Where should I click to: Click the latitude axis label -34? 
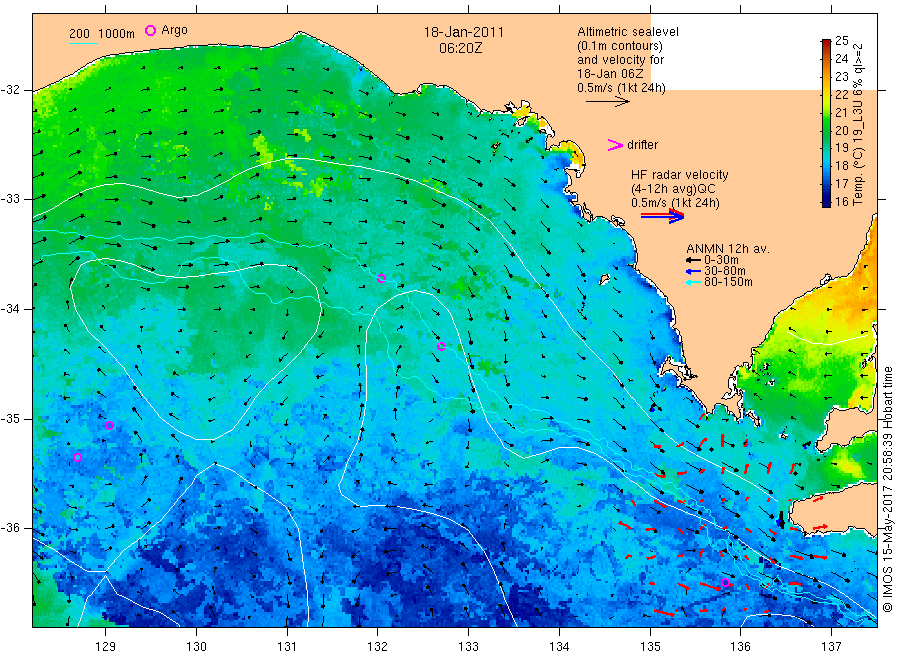[x=10, y=309]
